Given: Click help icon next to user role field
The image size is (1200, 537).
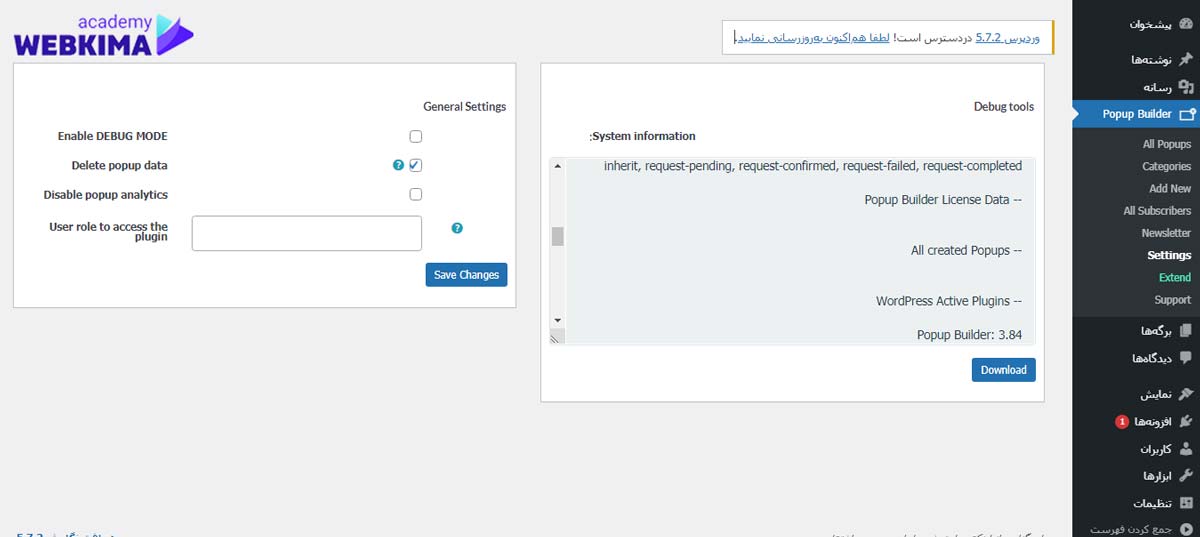Looking at the screenshot, I should tap(457, 228).
